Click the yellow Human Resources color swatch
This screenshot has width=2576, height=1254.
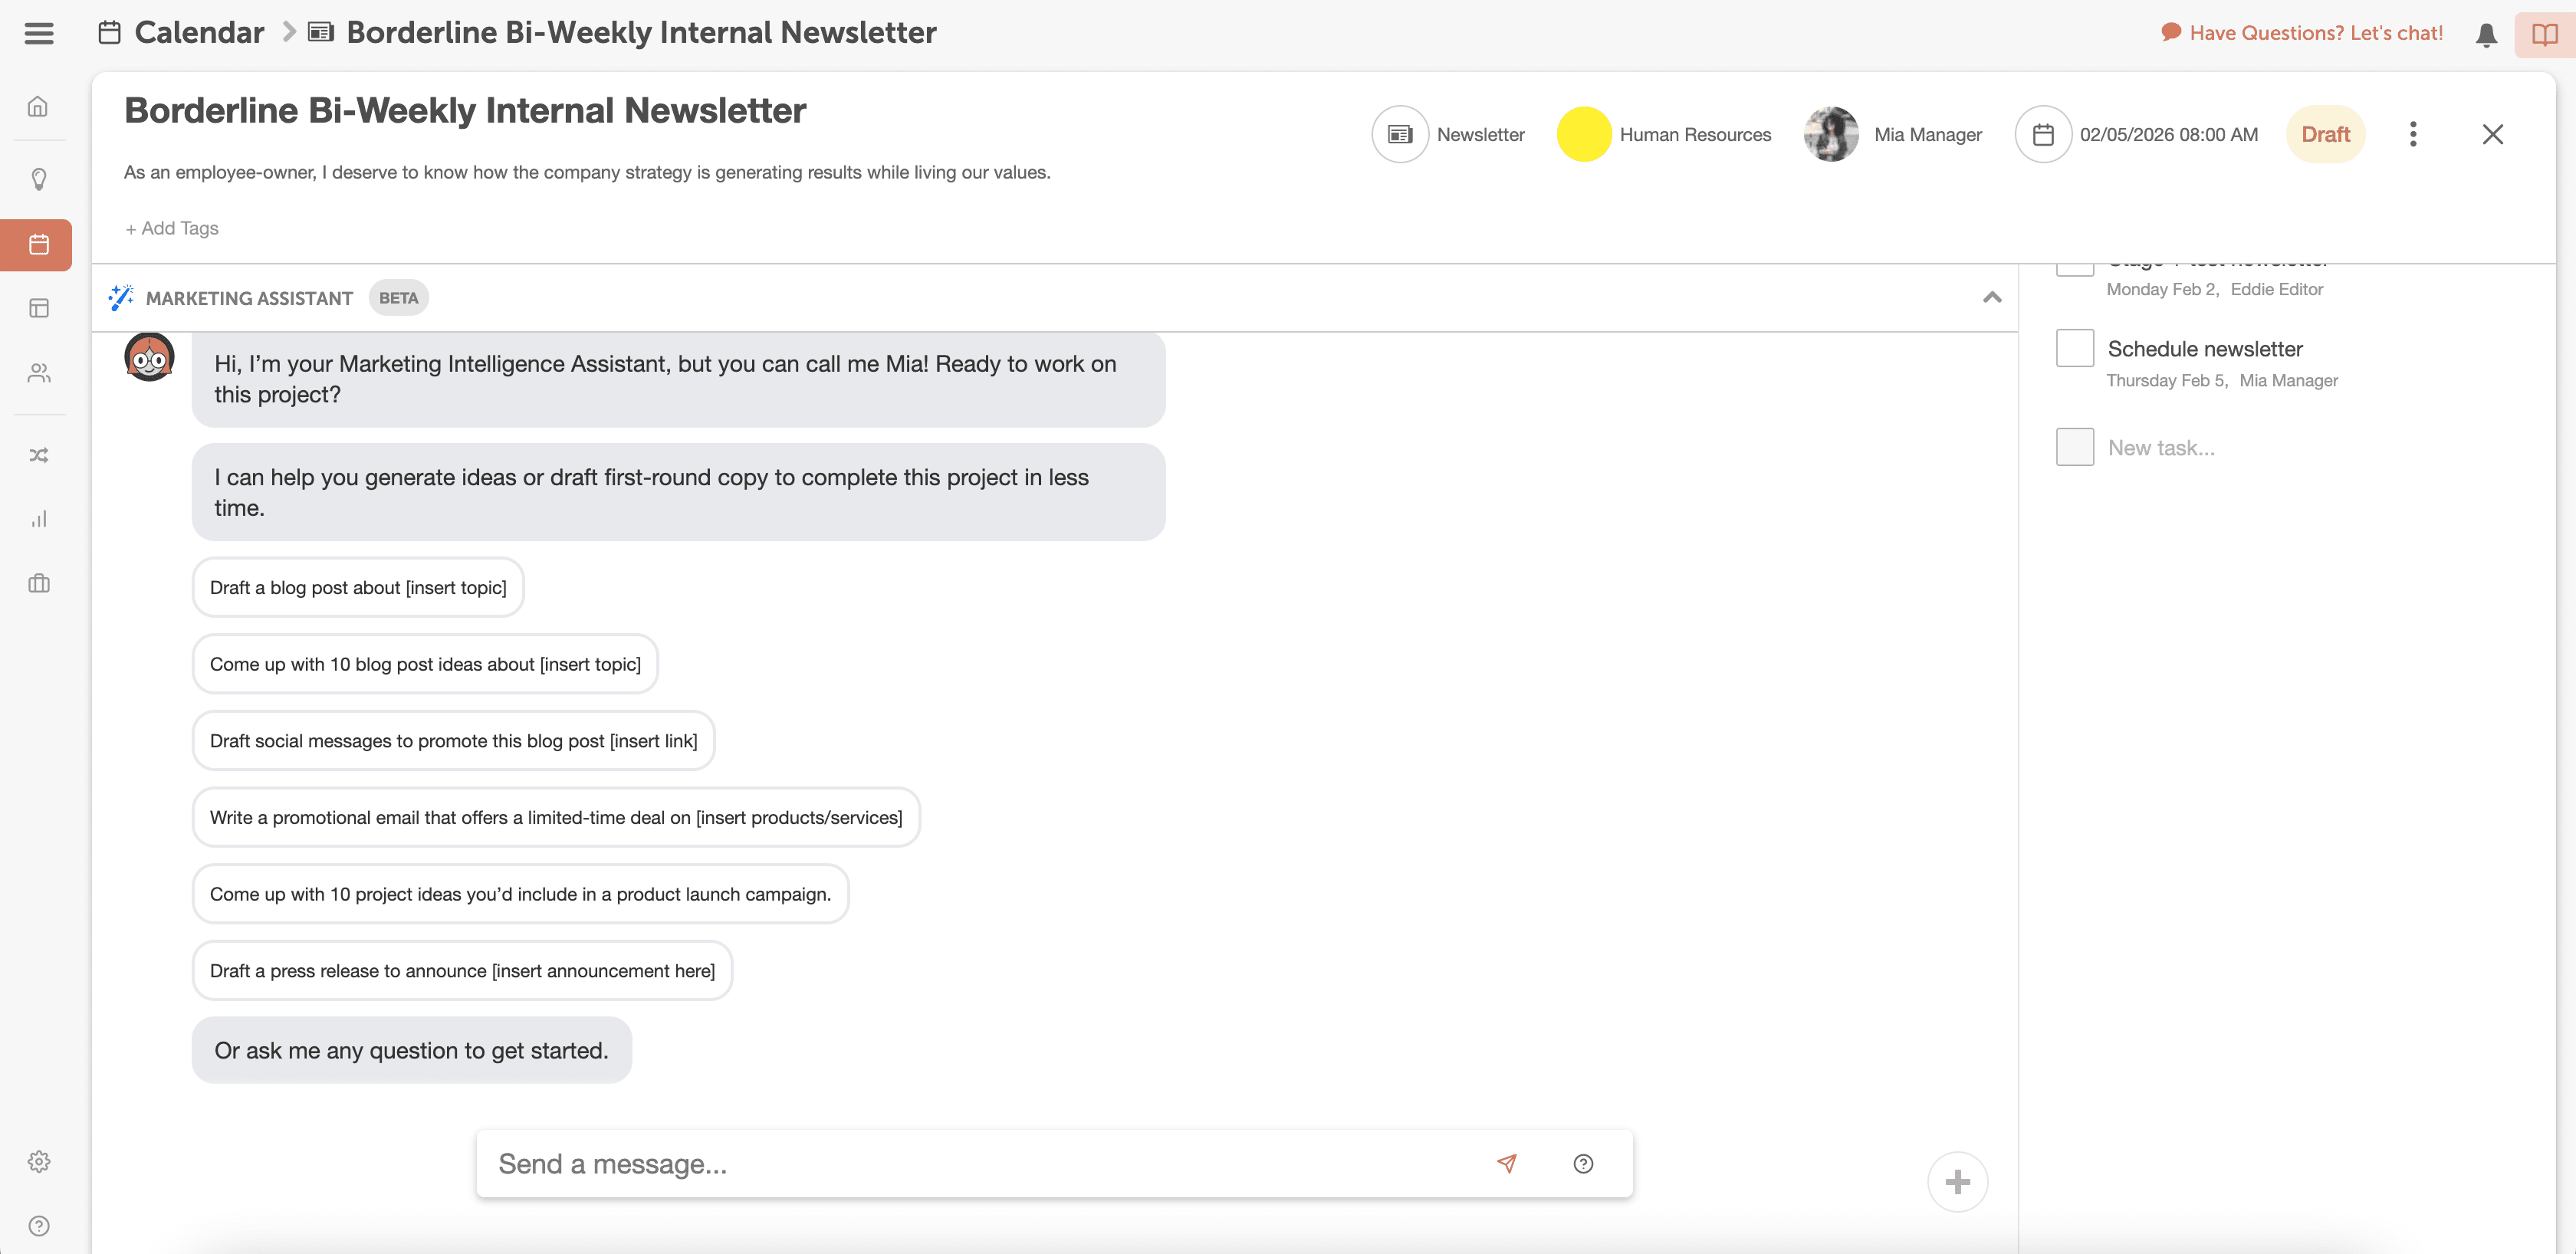[1583, 134]
